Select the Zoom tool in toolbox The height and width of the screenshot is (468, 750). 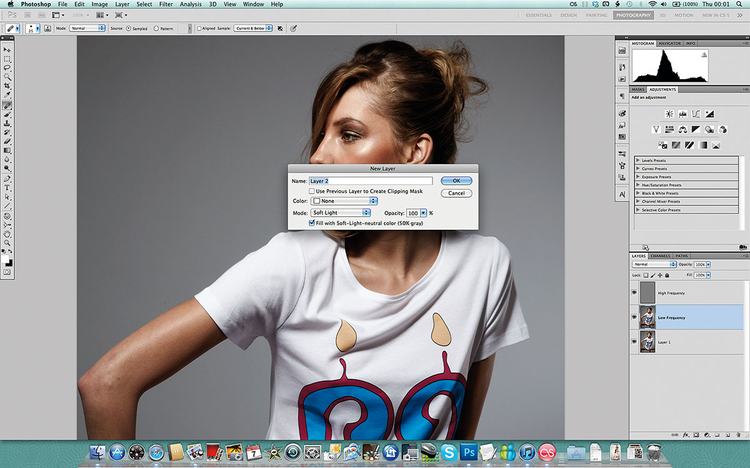point(7,243)
